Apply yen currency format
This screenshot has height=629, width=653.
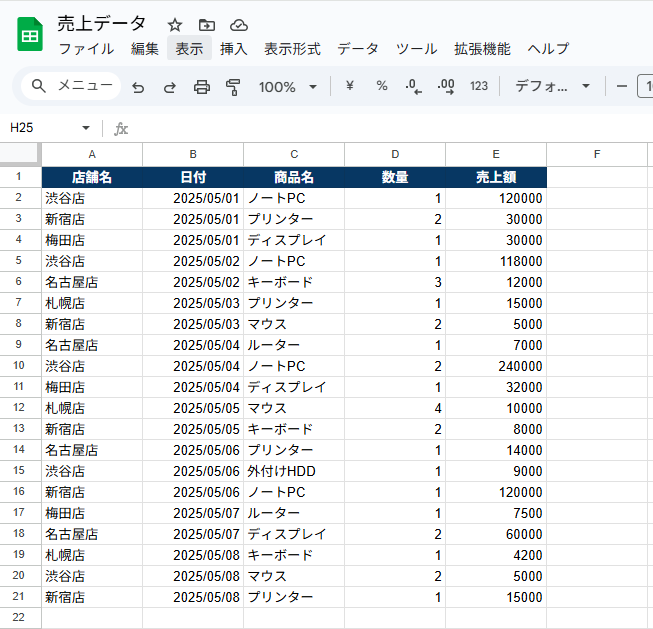[x=350, y=86]
